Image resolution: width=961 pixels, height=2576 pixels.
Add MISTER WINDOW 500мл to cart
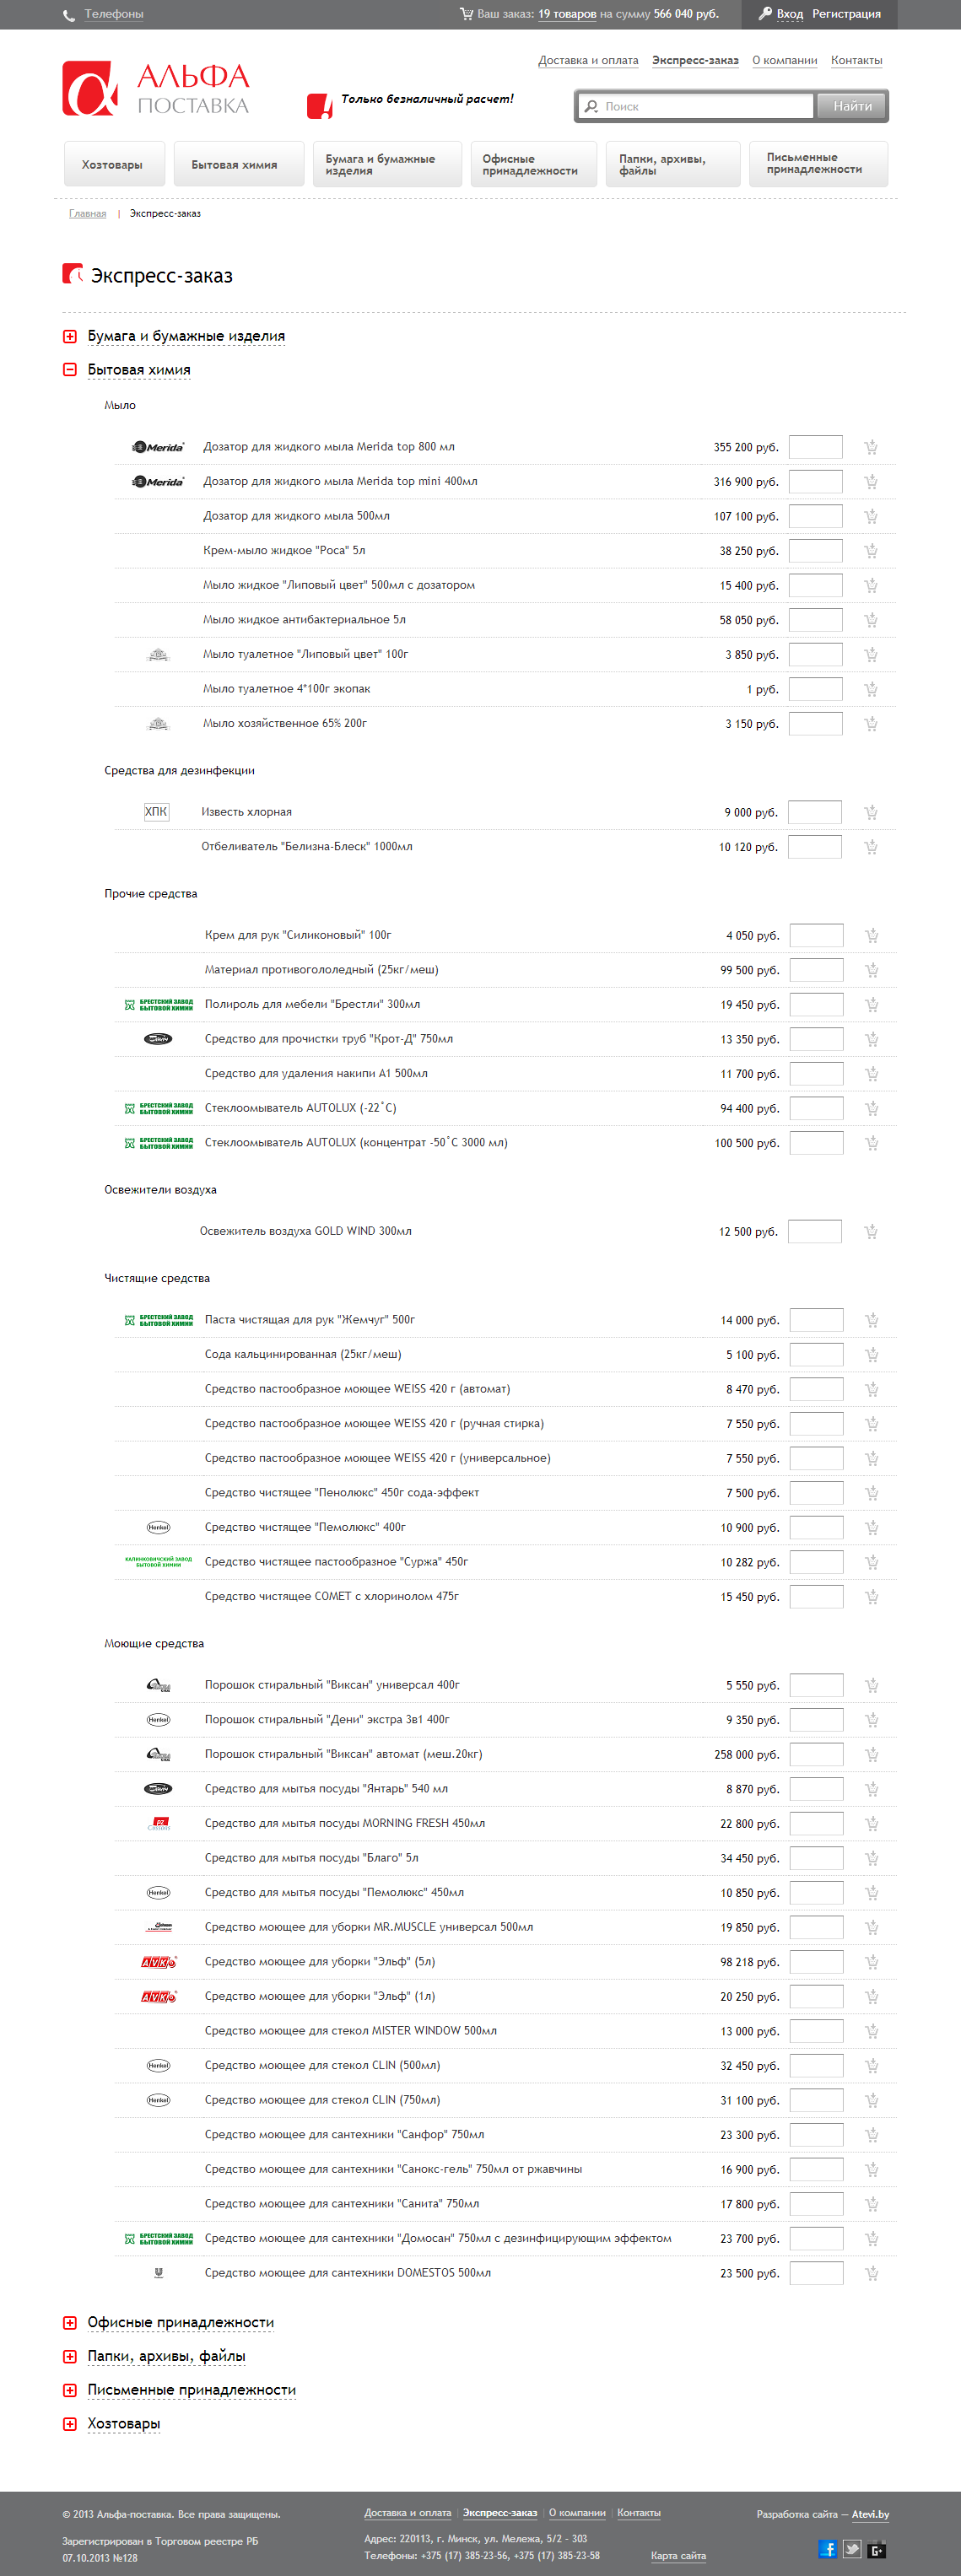[872, 2031]
